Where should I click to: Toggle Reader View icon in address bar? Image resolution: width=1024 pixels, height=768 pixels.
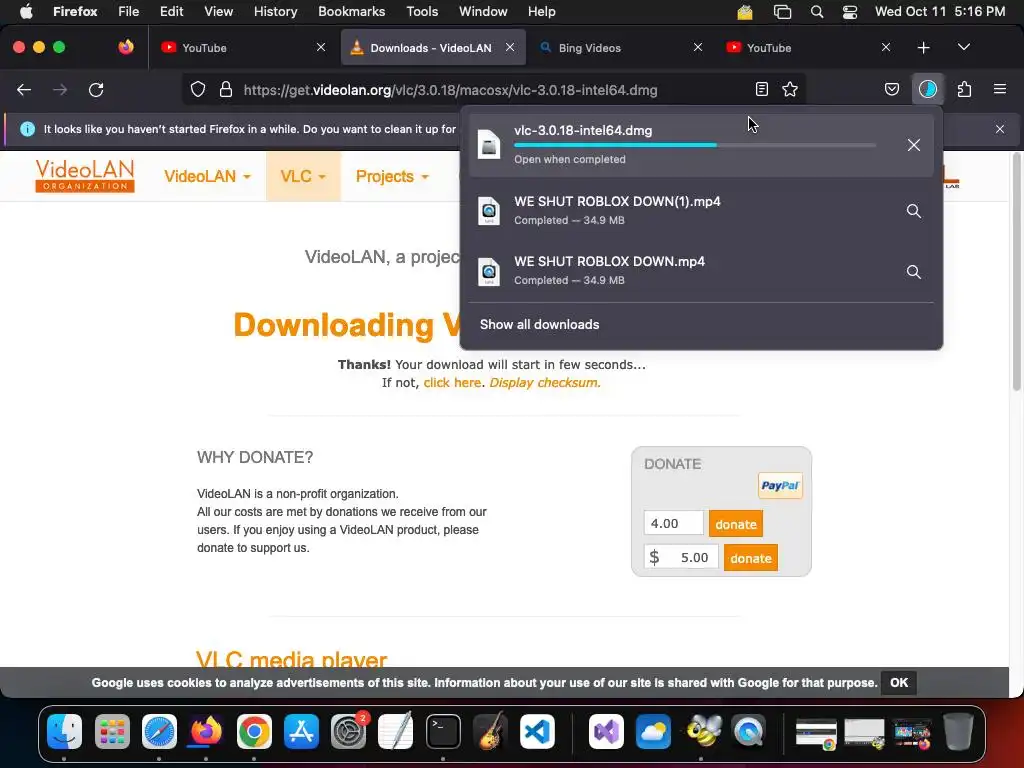pyautogui.click(x=761, y=89)
